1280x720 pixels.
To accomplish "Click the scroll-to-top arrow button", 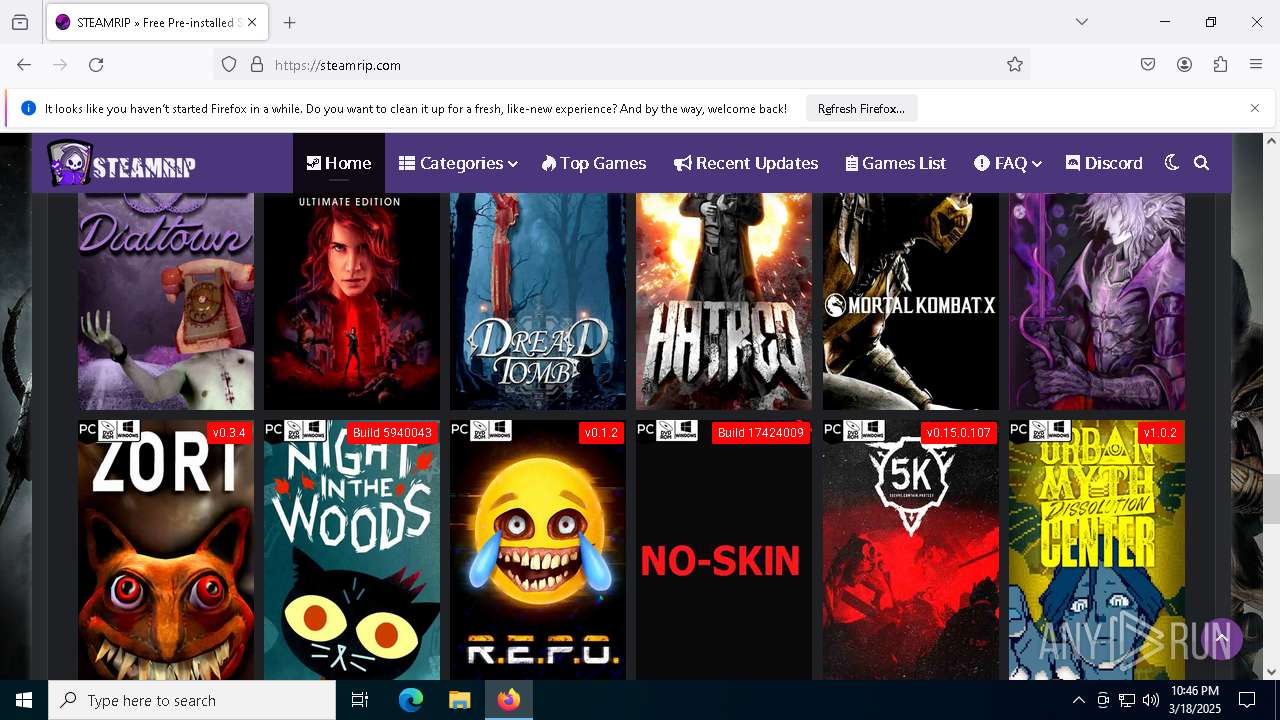I will click(x=1221, y=638).
